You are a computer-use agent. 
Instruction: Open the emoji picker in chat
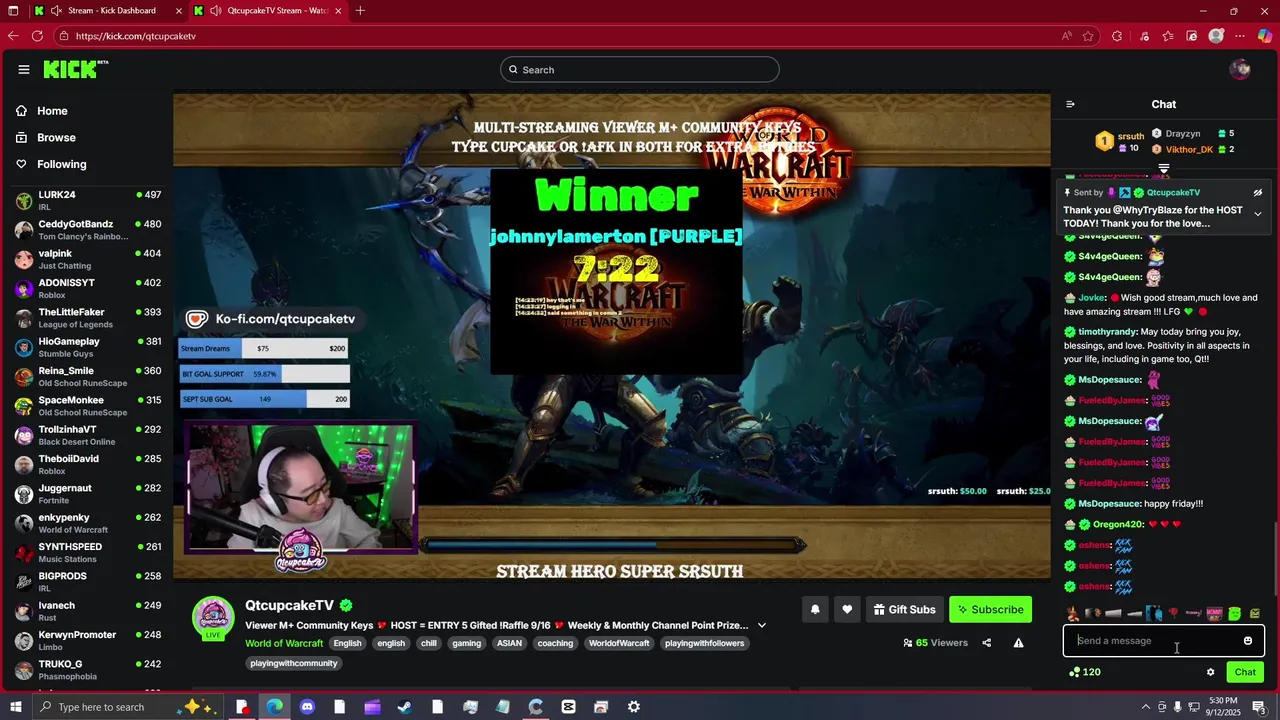(1248, 641)
